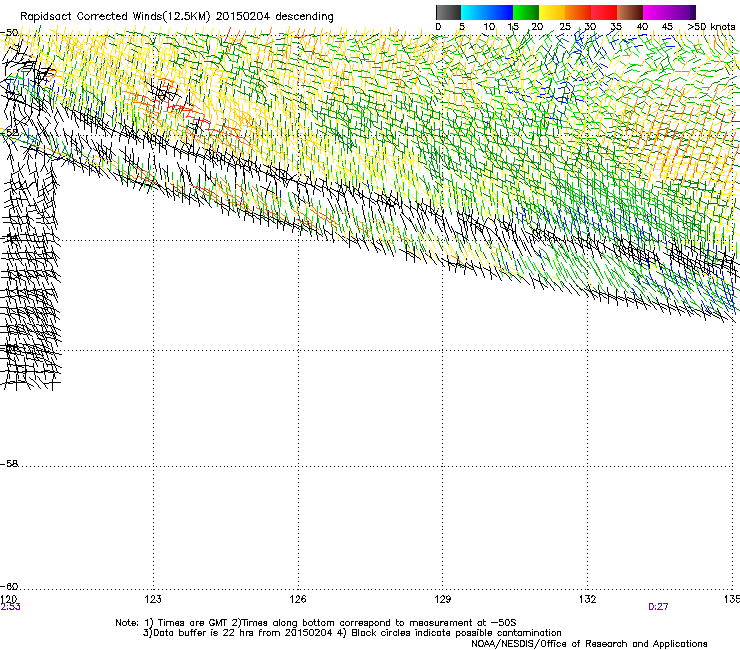Click the 132 longitude axis label

[588, 599]
